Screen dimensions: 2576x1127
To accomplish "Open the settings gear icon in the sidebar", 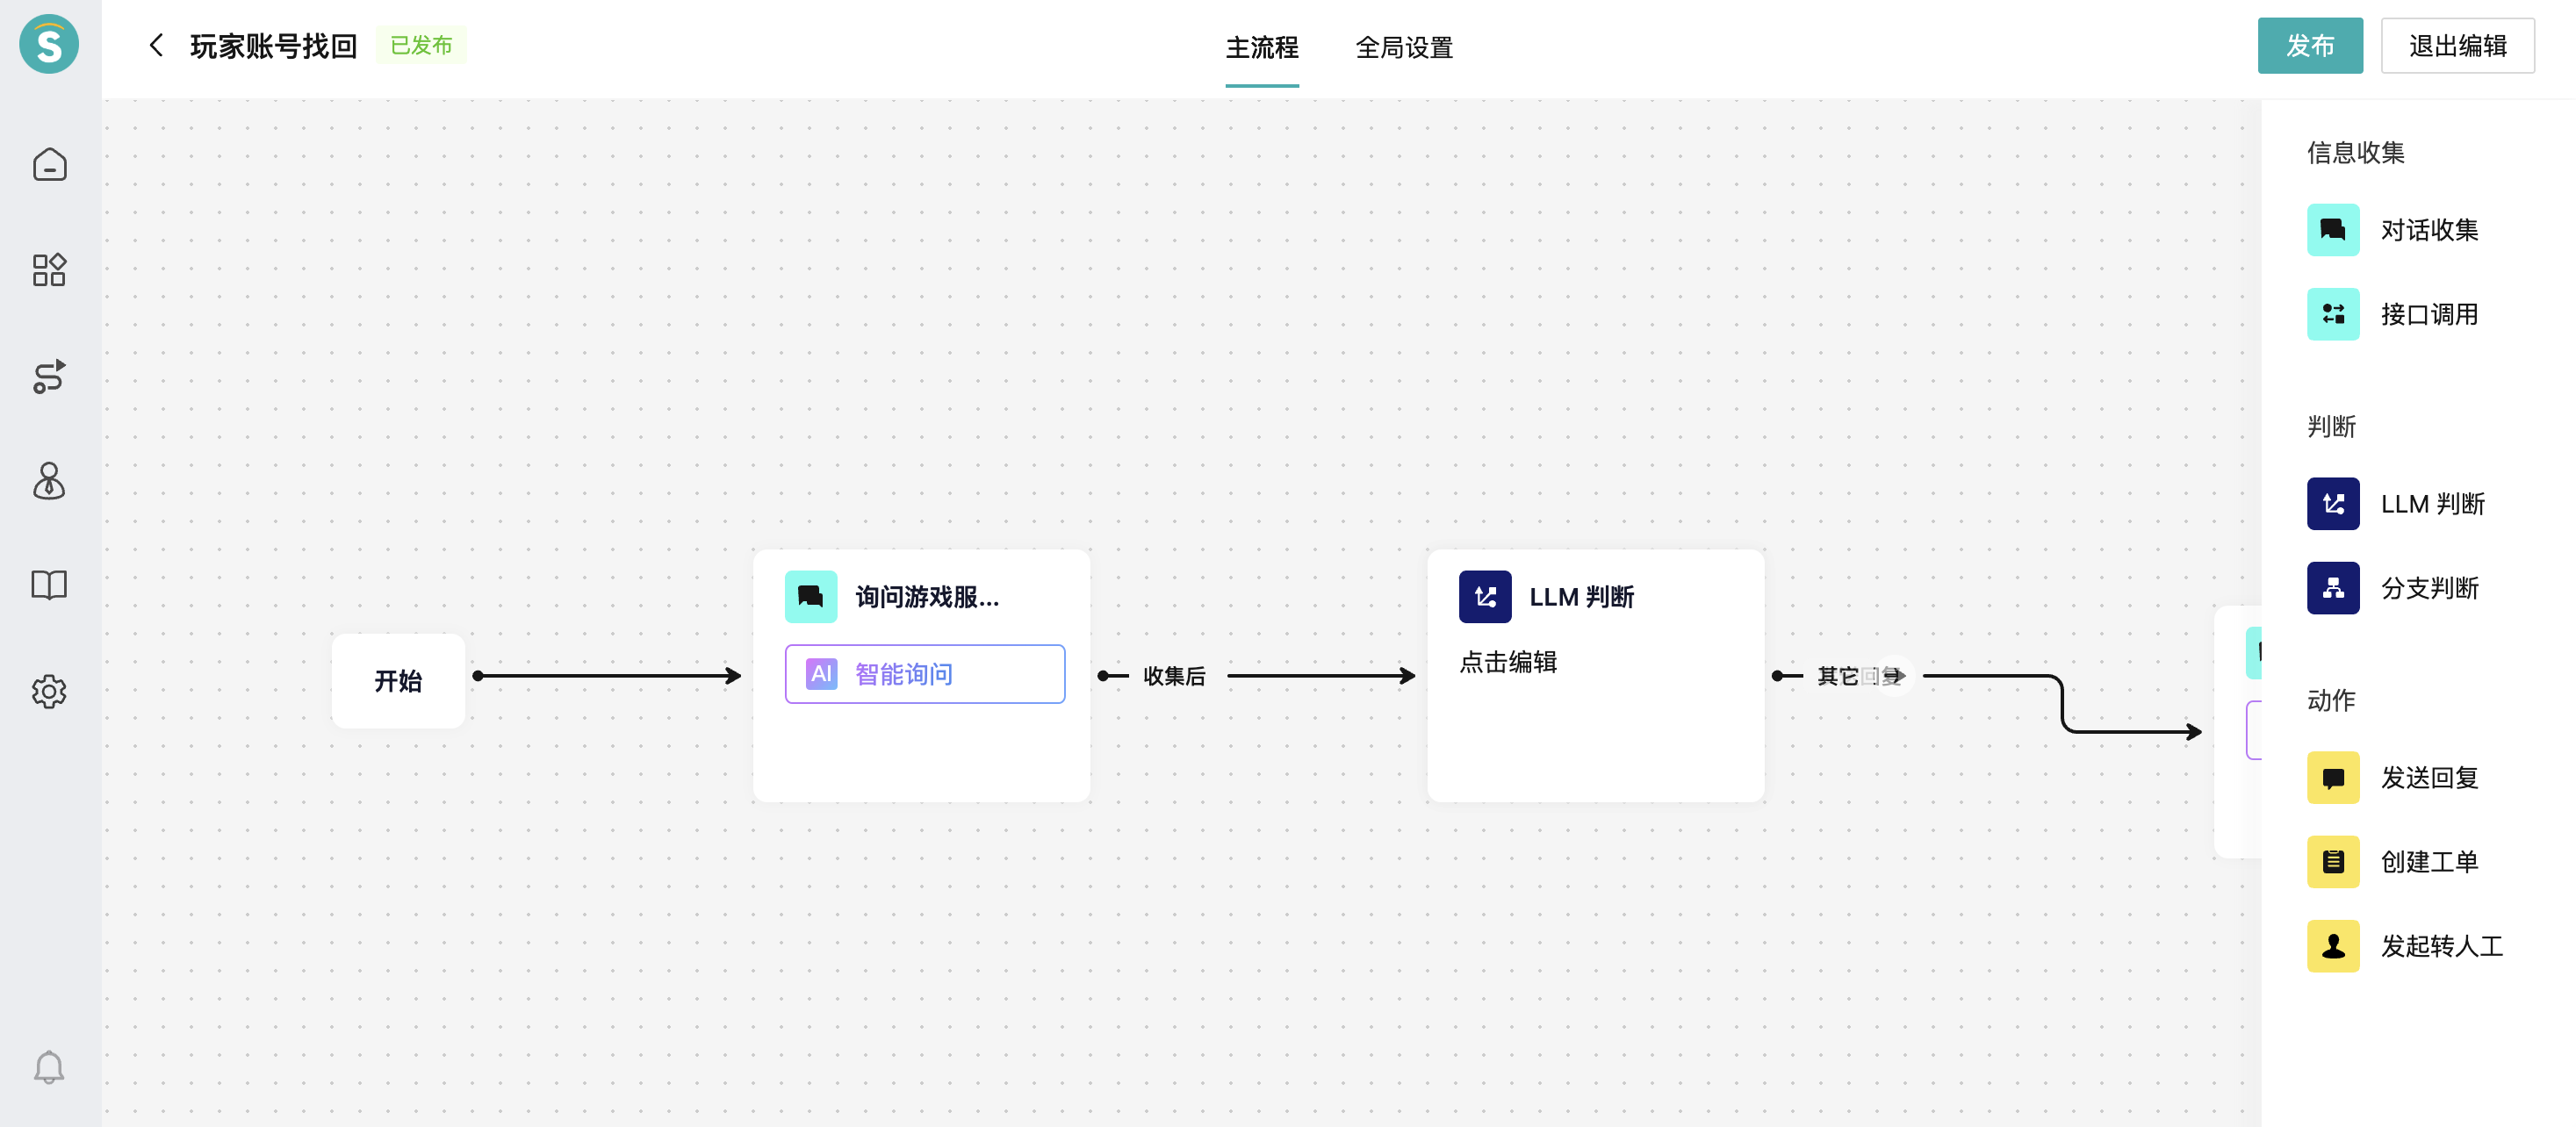I will 49,691.
